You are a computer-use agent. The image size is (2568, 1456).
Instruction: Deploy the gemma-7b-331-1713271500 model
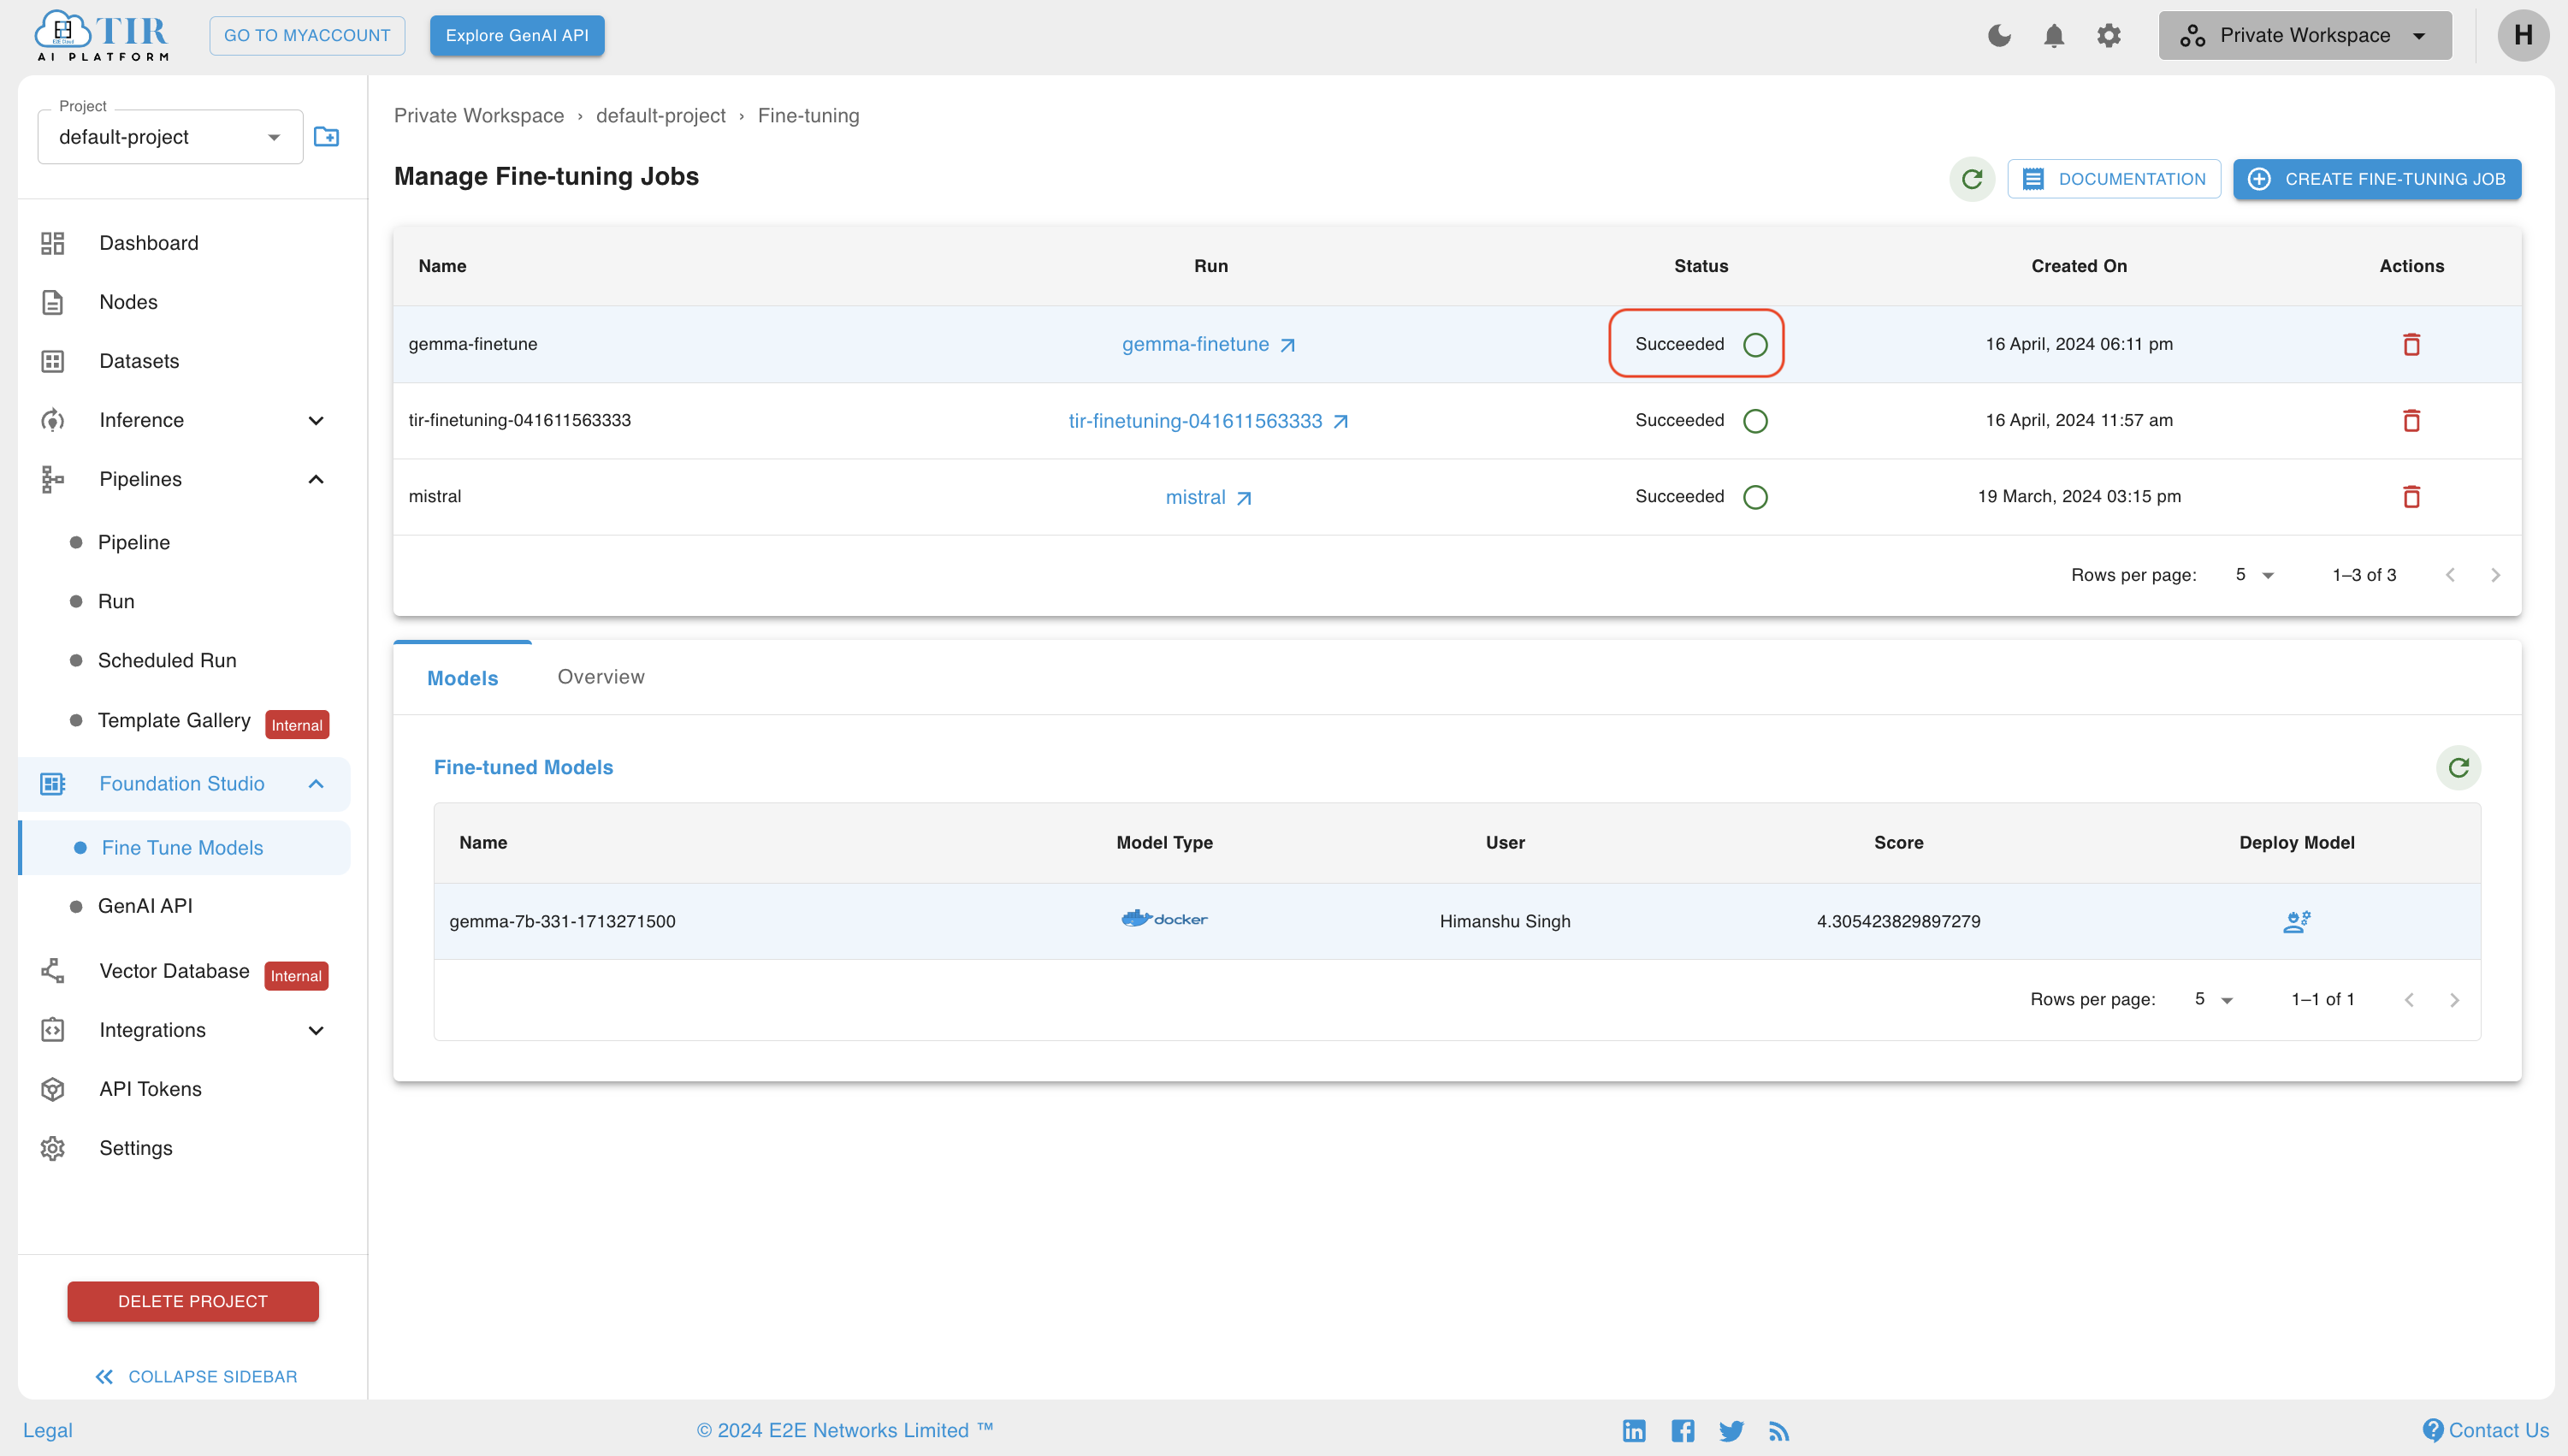[x=2297, y=921]
